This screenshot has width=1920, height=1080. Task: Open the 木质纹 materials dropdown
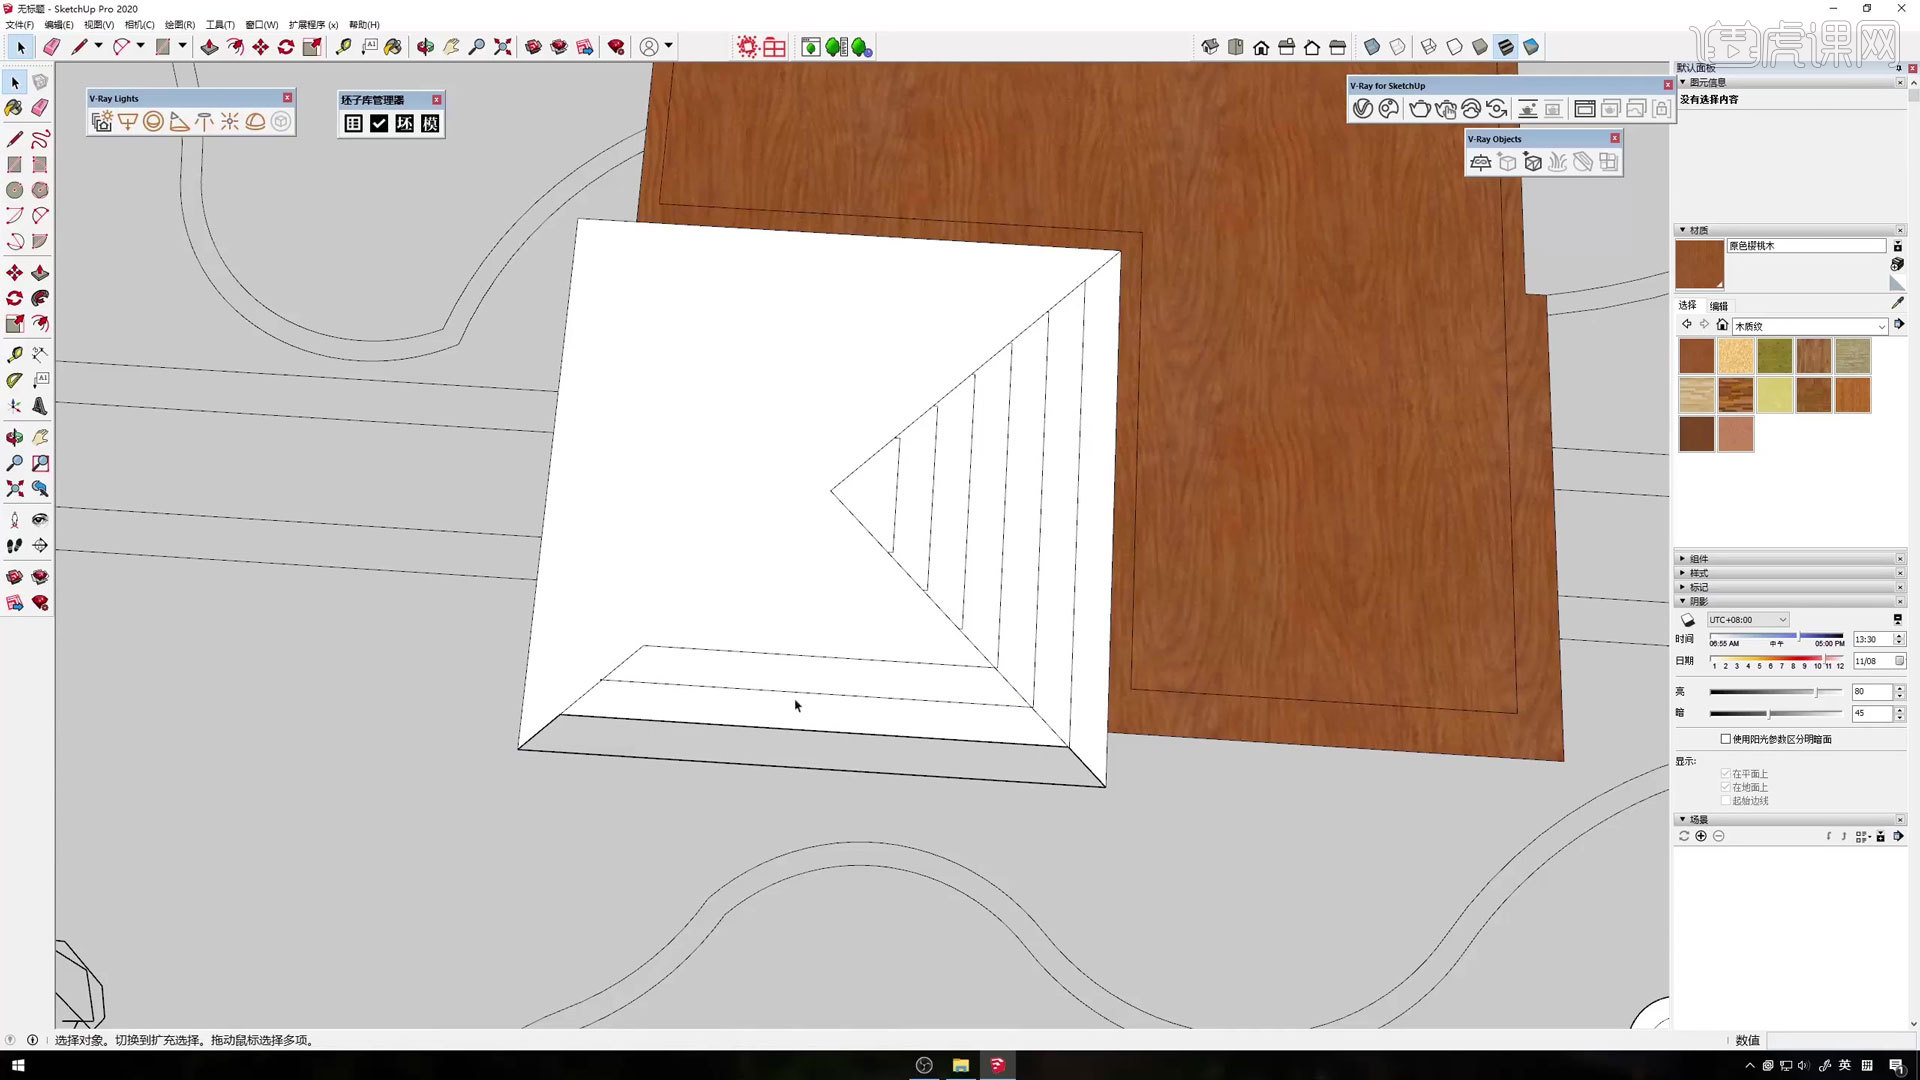pyautogui.click(x=1810, y=326)
